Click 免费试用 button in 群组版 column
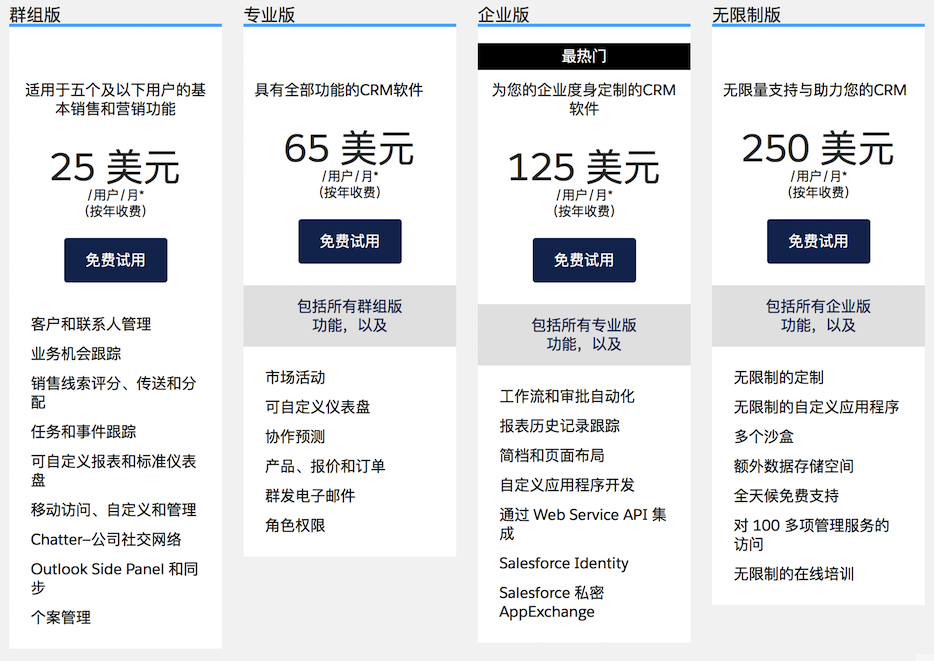 click(x=115, y=260)
